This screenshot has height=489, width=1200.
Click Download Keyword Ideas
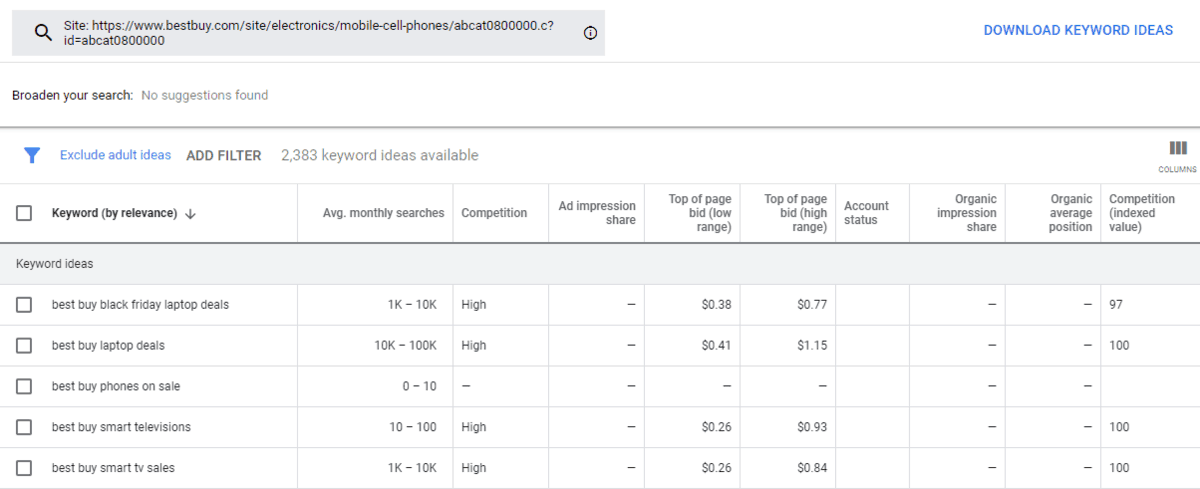point(1078,30)
